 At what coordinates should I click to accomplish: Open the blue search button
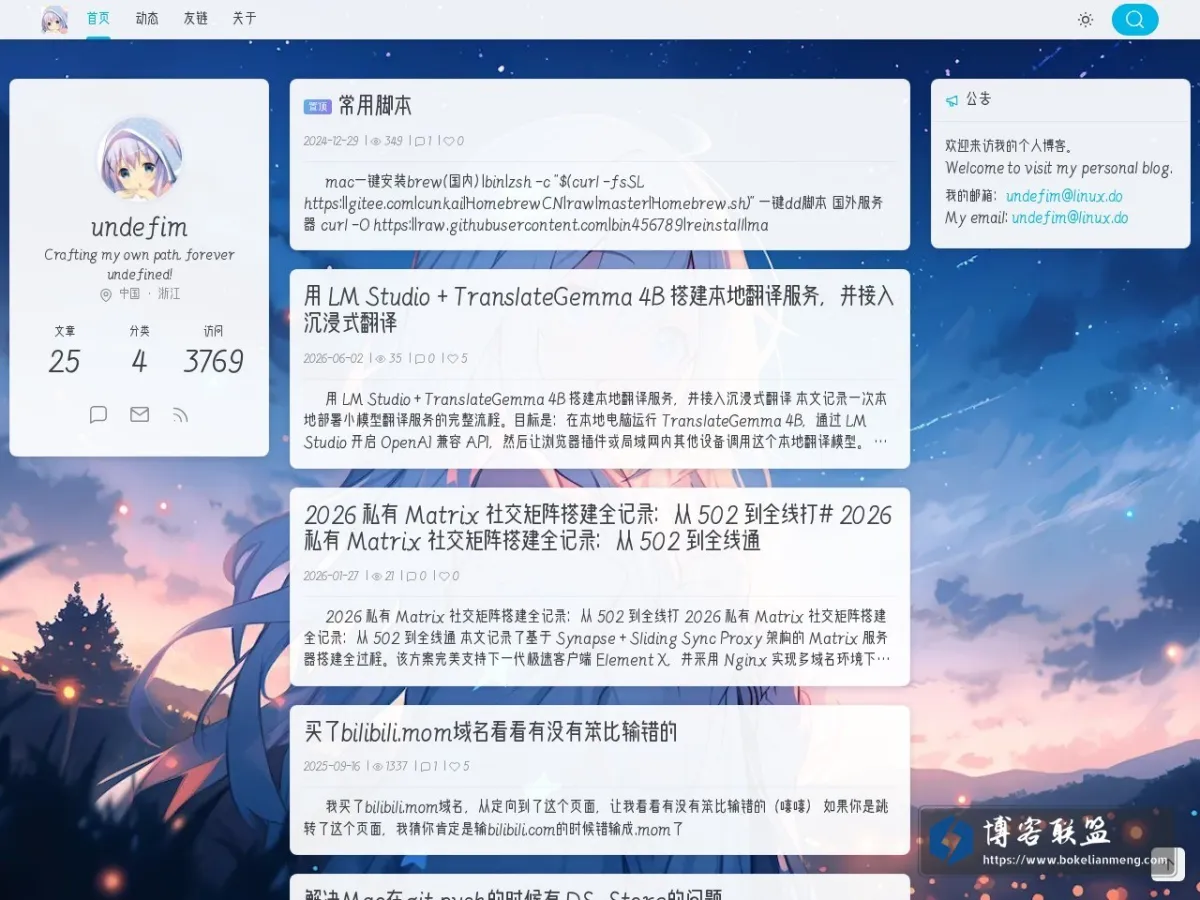pyautogui.click(x=1135, y=19)
